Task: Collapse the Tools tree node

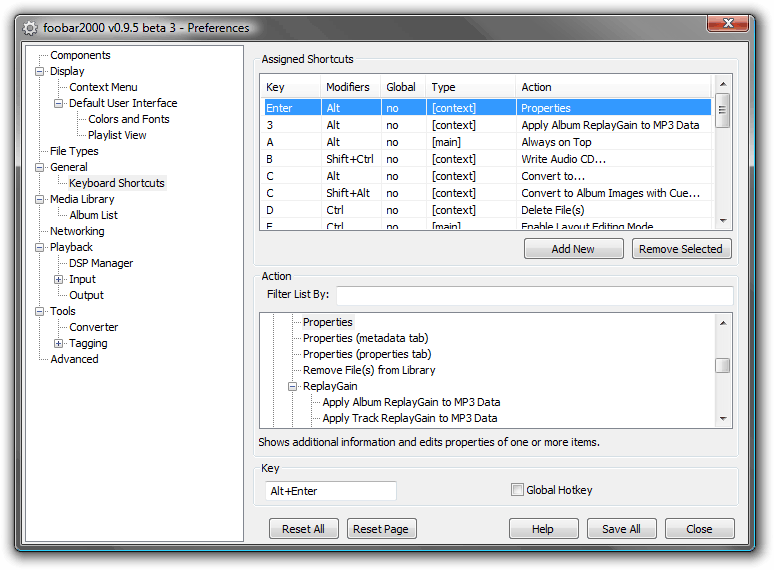Action: [x=39, y=311]
